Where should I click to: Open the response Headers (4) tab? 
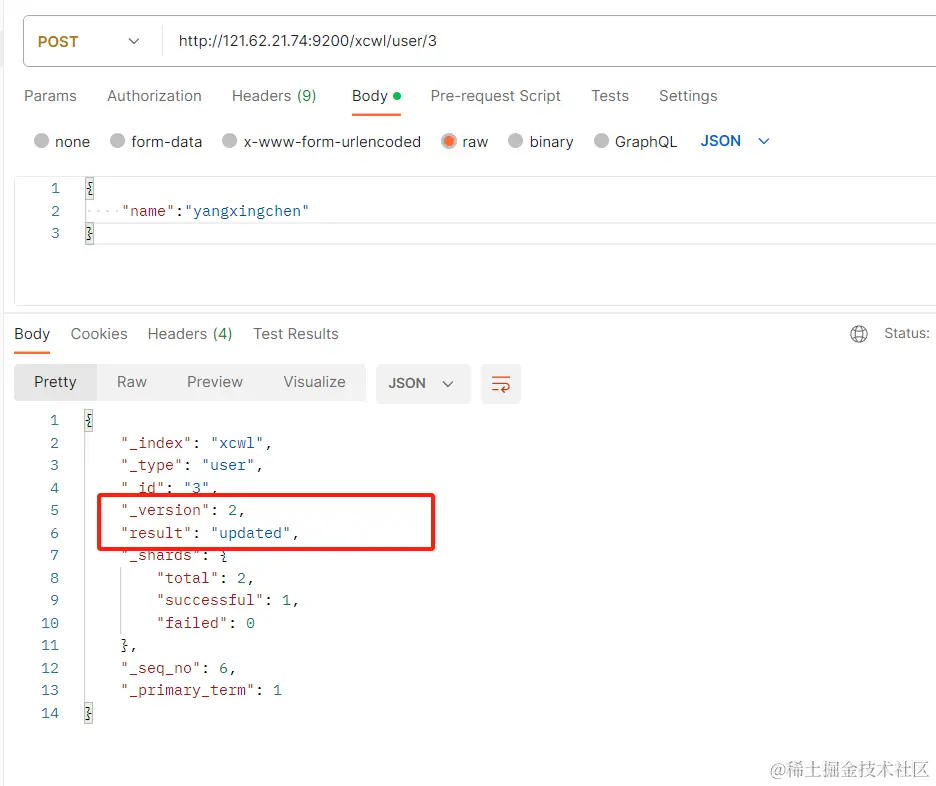click(x=190, y=334)
